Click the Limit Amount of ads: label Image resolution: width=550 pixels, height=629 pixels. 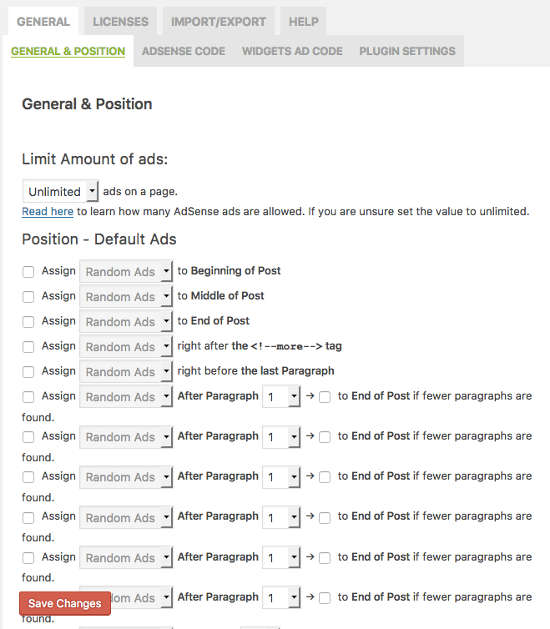point(95,159)
